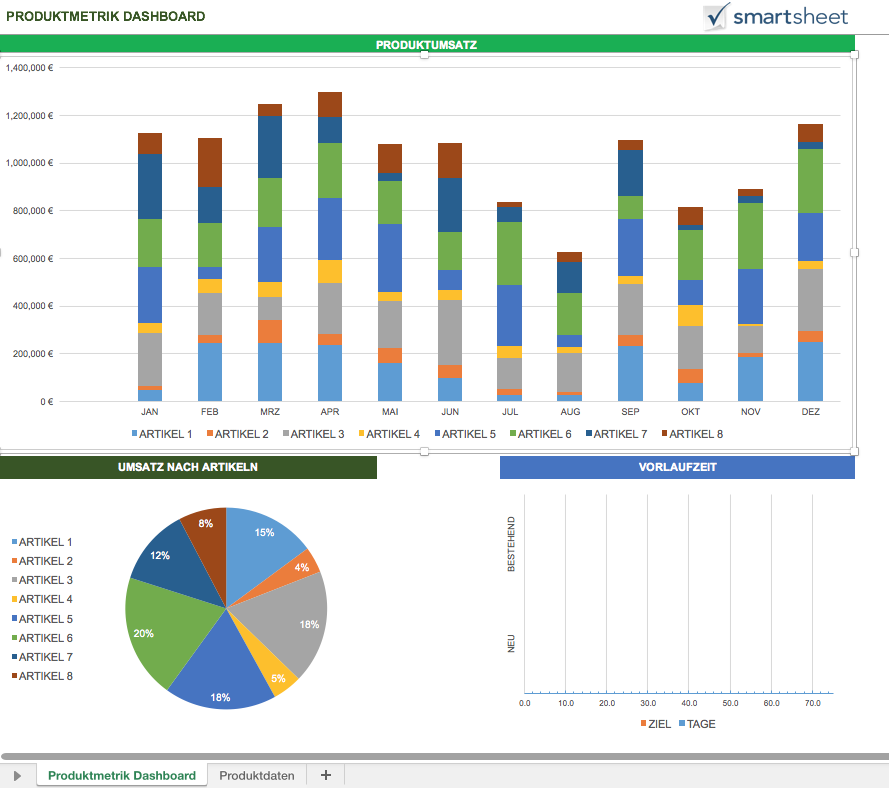Select the AUG stacked bar column
The width and height of the screenshot is (889, 788).
(570, 330)
